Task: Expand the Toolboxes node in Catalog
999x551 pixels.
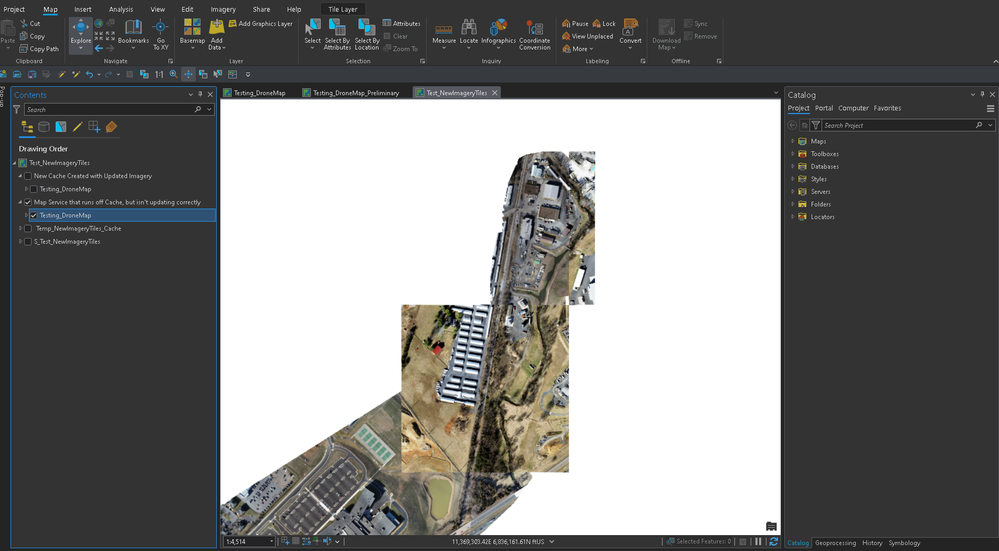Action: (x=793, y=154)
